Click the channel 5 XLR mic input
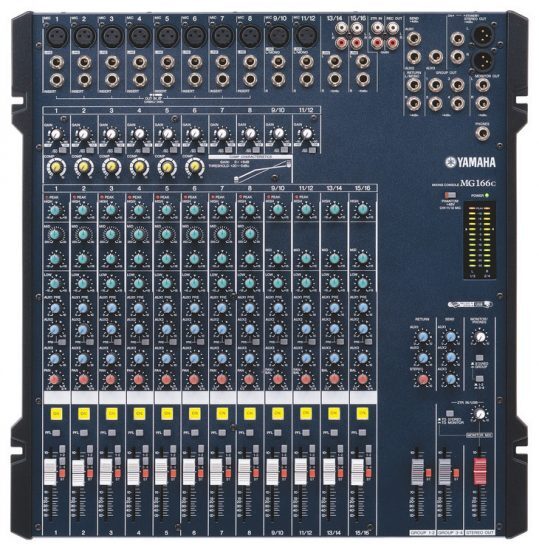Screen dimensions: 539x550 [x=167, y=36]
